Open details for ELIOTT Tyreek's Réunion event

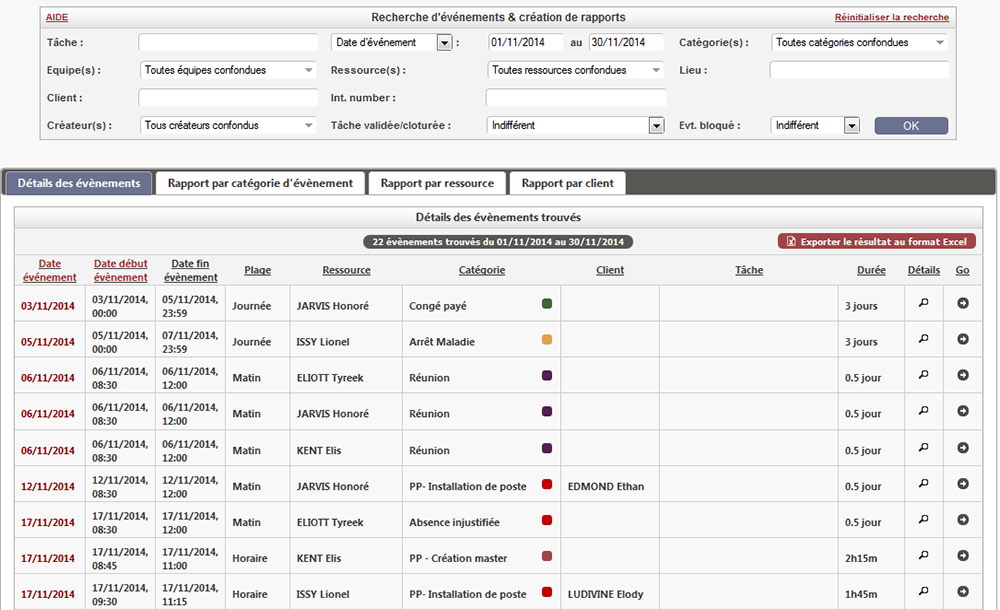point(923,374)
